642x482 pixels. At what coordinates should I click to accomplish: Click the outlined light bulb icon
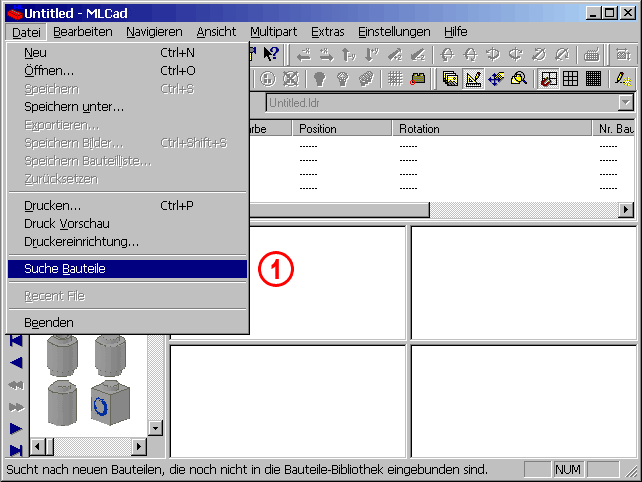[342, 79]
